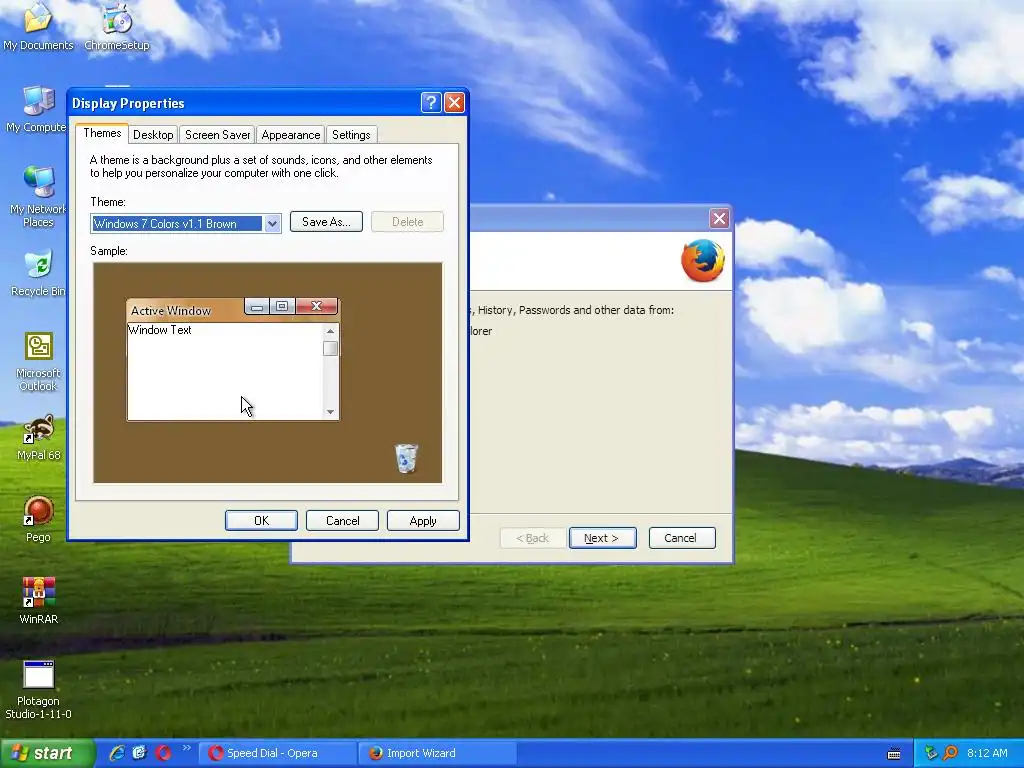Click the sample scrollbar up arrow

[x=330, y=331]
